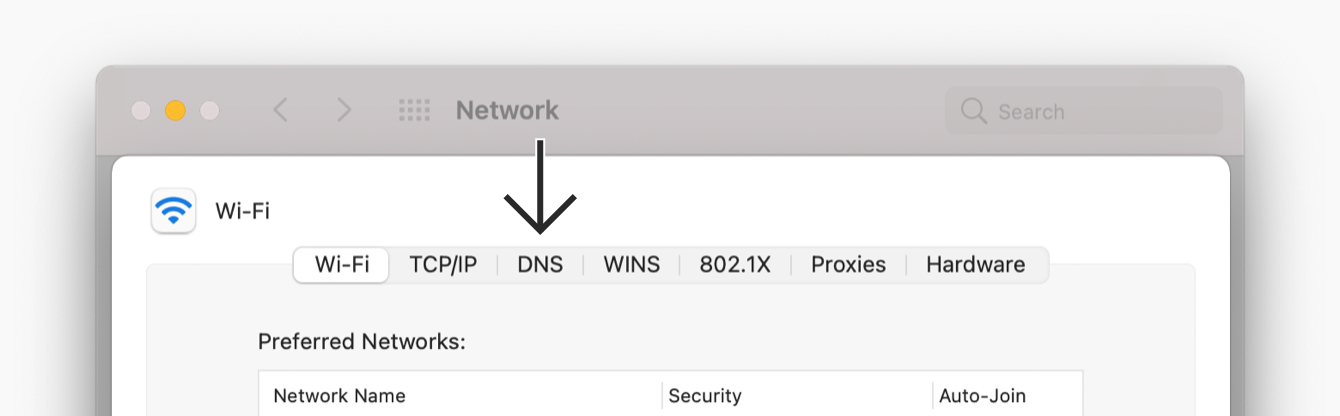Go back with the left chevron
Image resolution: width=1340 pixels, height=416 pixels.
281,110
